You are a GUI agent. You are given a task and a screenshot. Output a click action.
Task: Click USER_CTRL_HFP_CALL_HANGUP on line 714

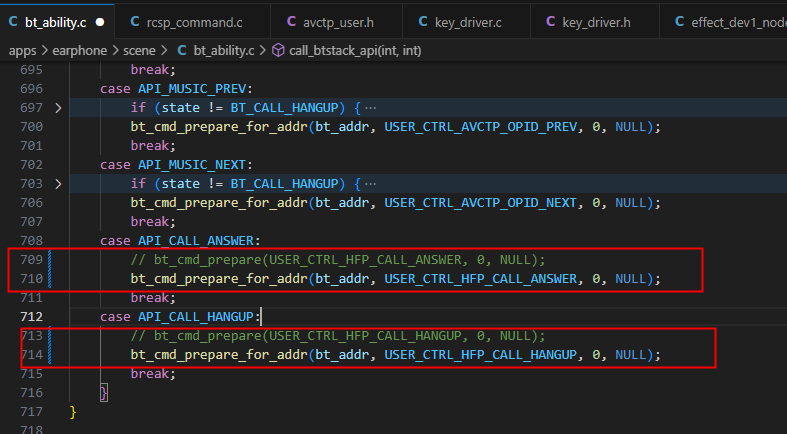click(x=481, y=355)
